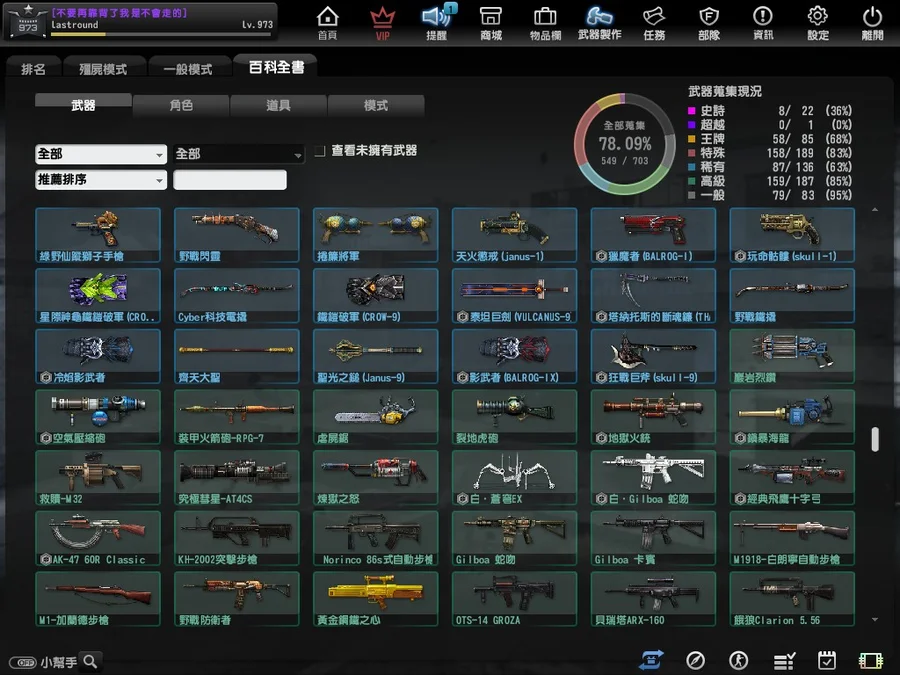The height and width of the screenshot is (675, 900).
Task: Select the 空氣壓縮砲 weapon card
Action: coord(98,417)
